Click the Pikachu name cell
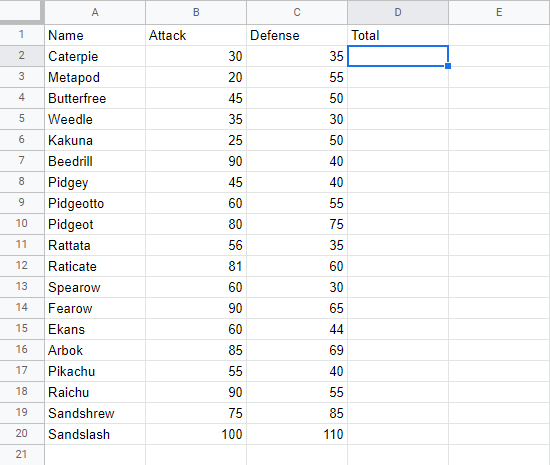 click(95, 371)
